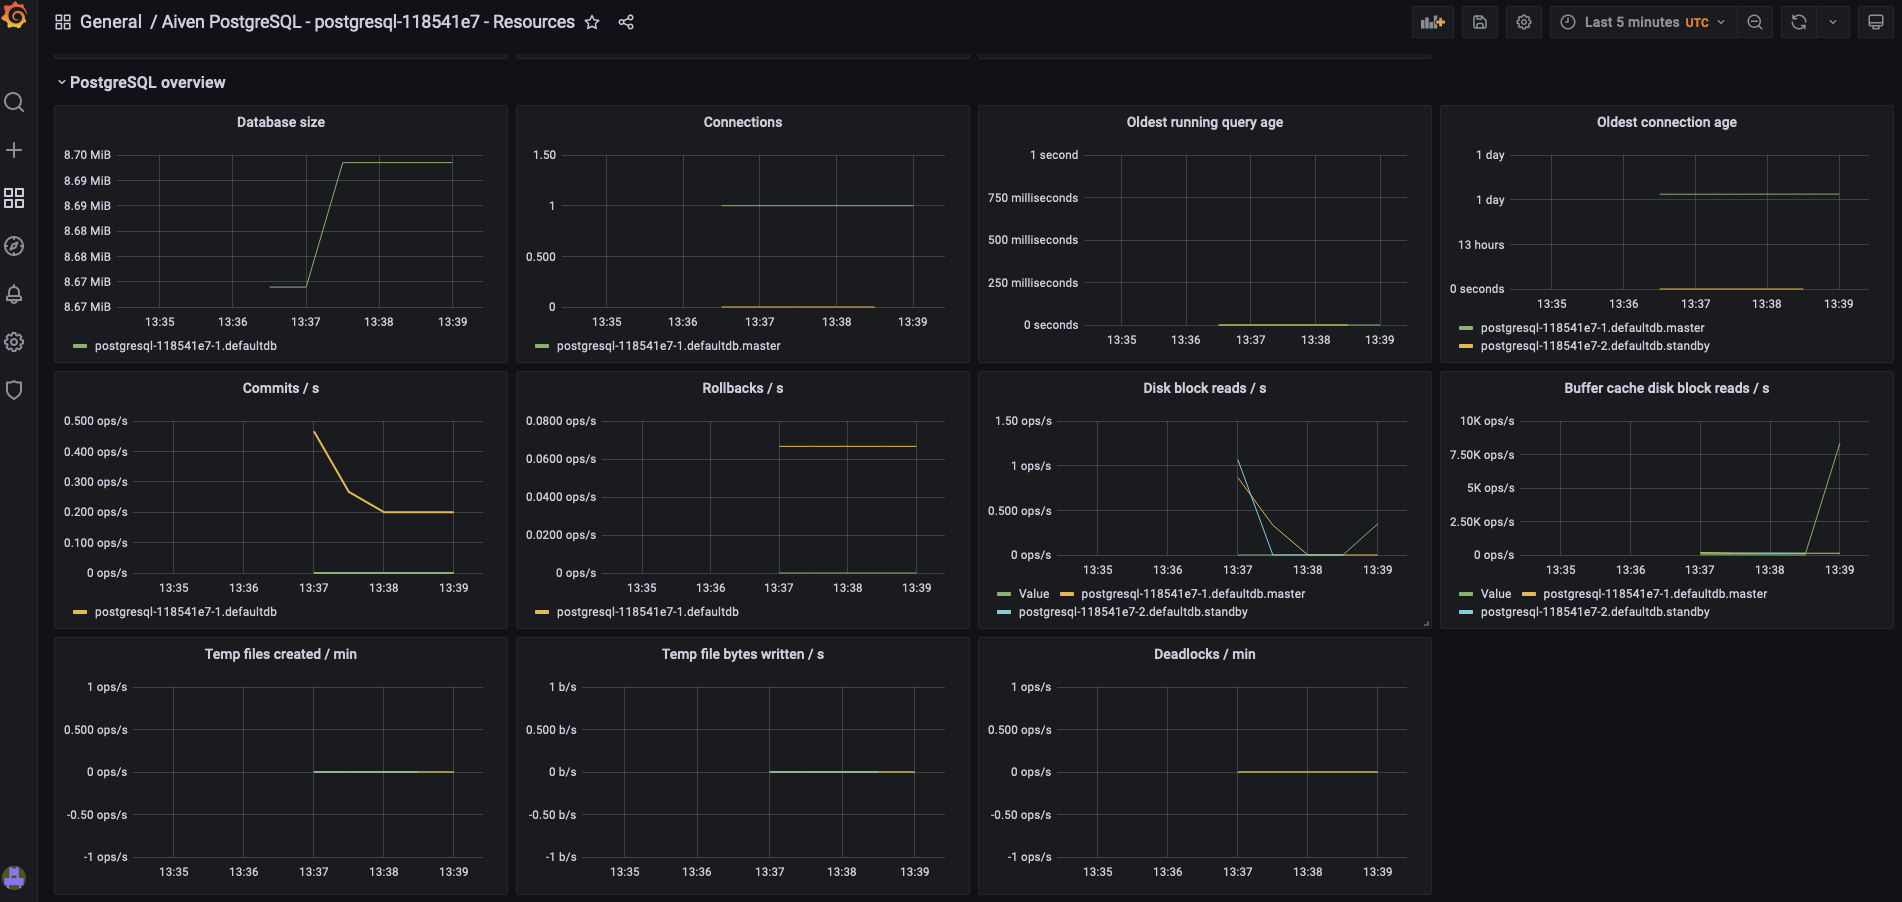Zoom out the time range
The height and width of the screenshot is (902, 1902).
(x=1755, y=21)
